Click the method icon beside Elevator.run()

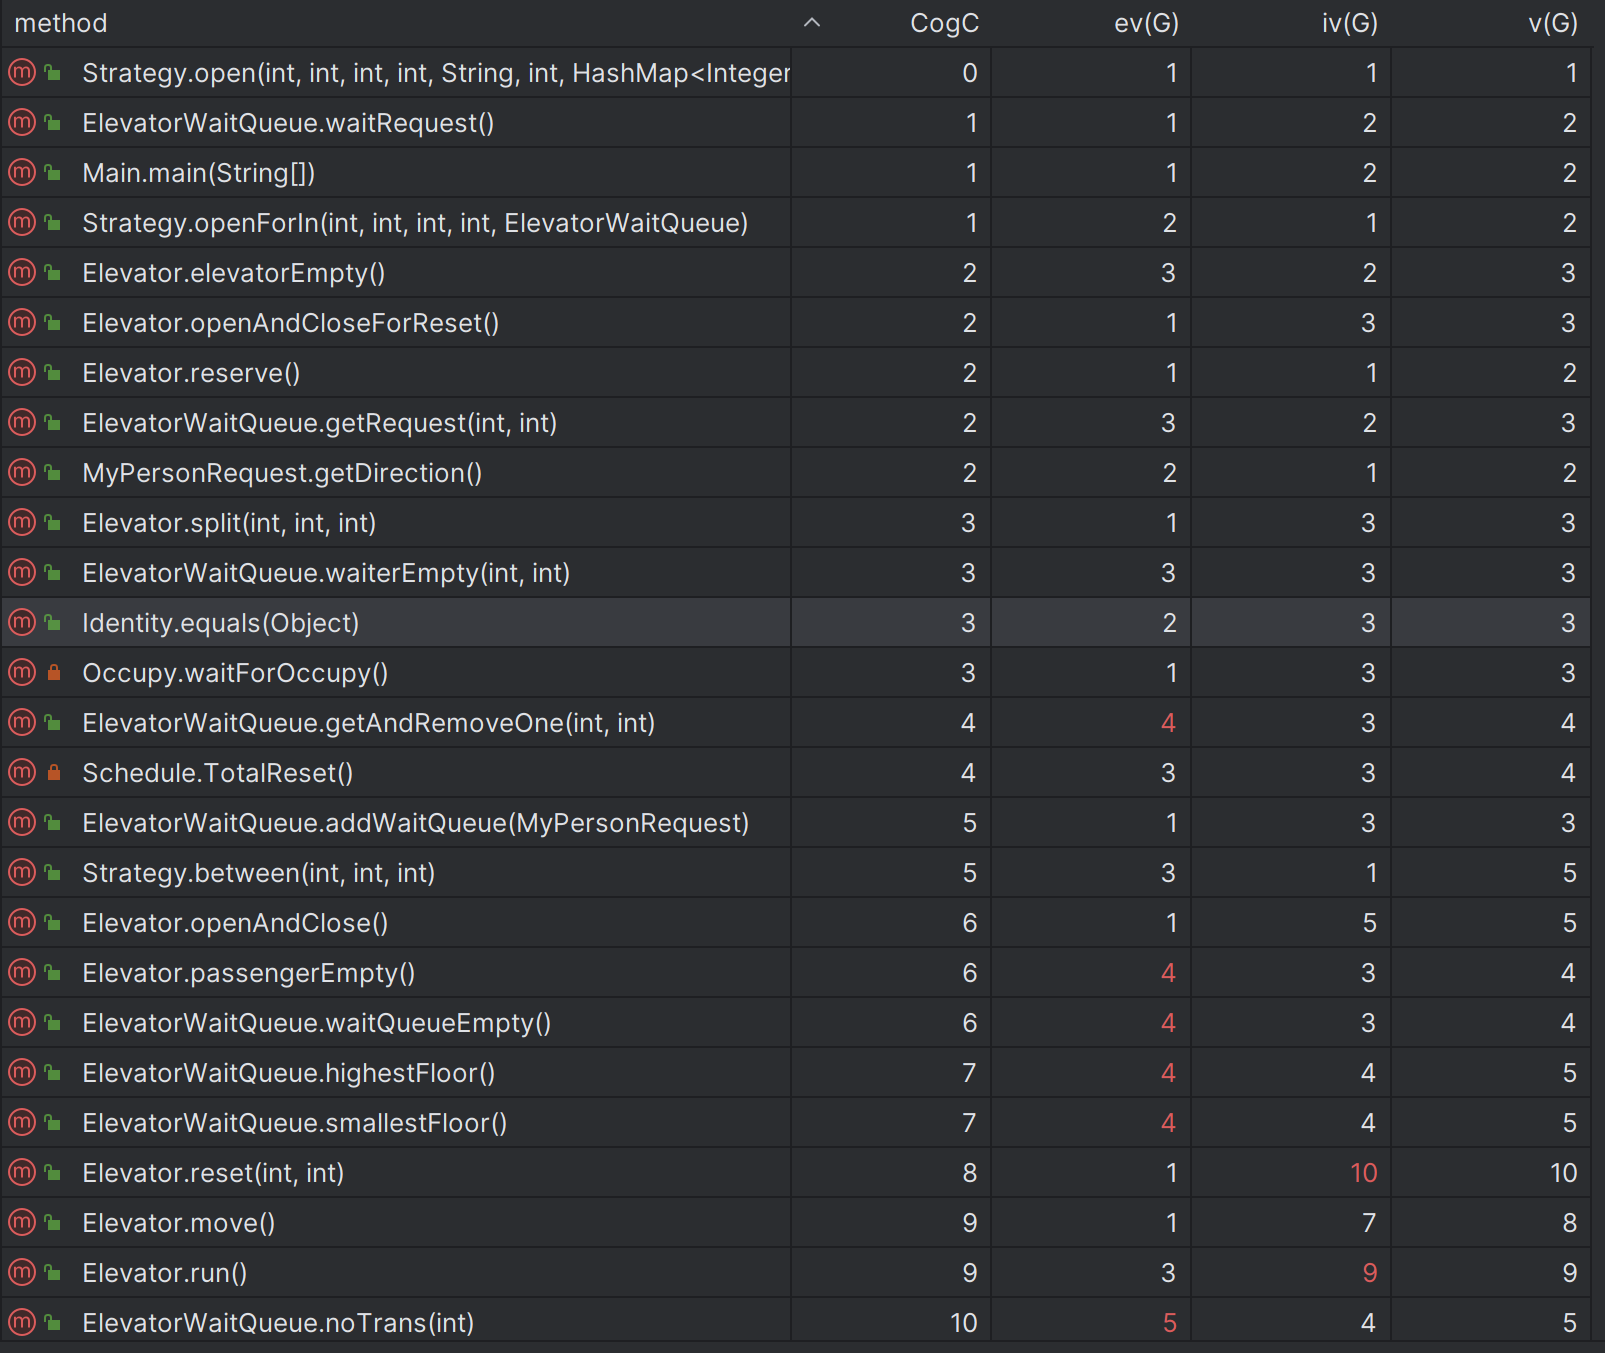click(22, 1272)
